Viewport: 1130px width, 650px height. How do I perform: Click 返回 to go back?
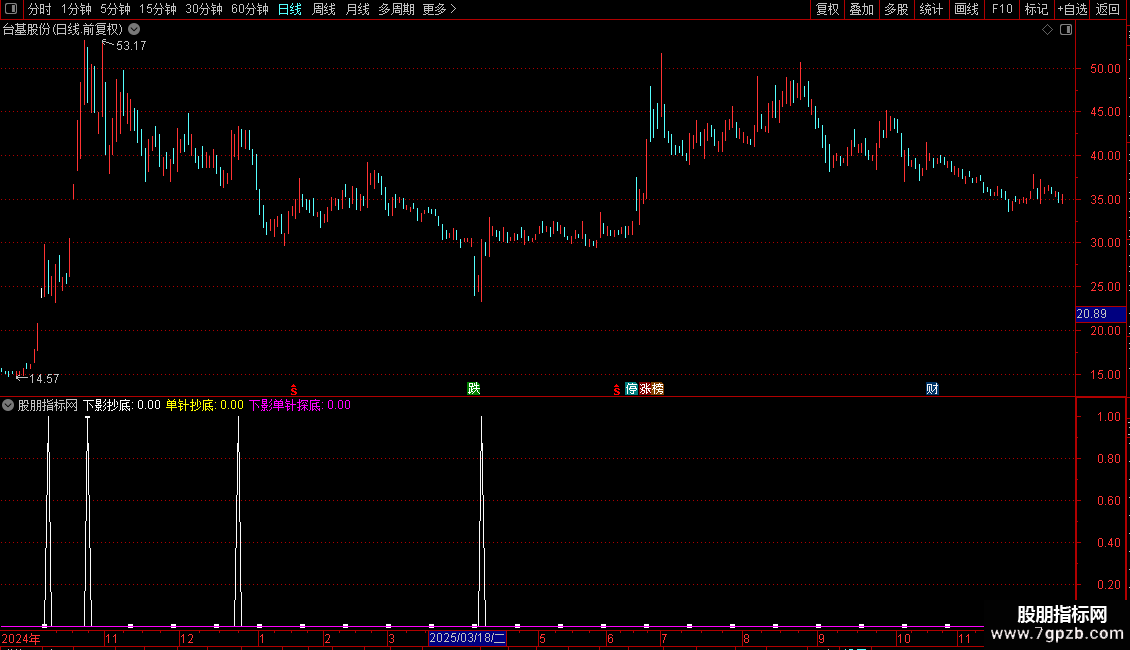pos(1108,9)
